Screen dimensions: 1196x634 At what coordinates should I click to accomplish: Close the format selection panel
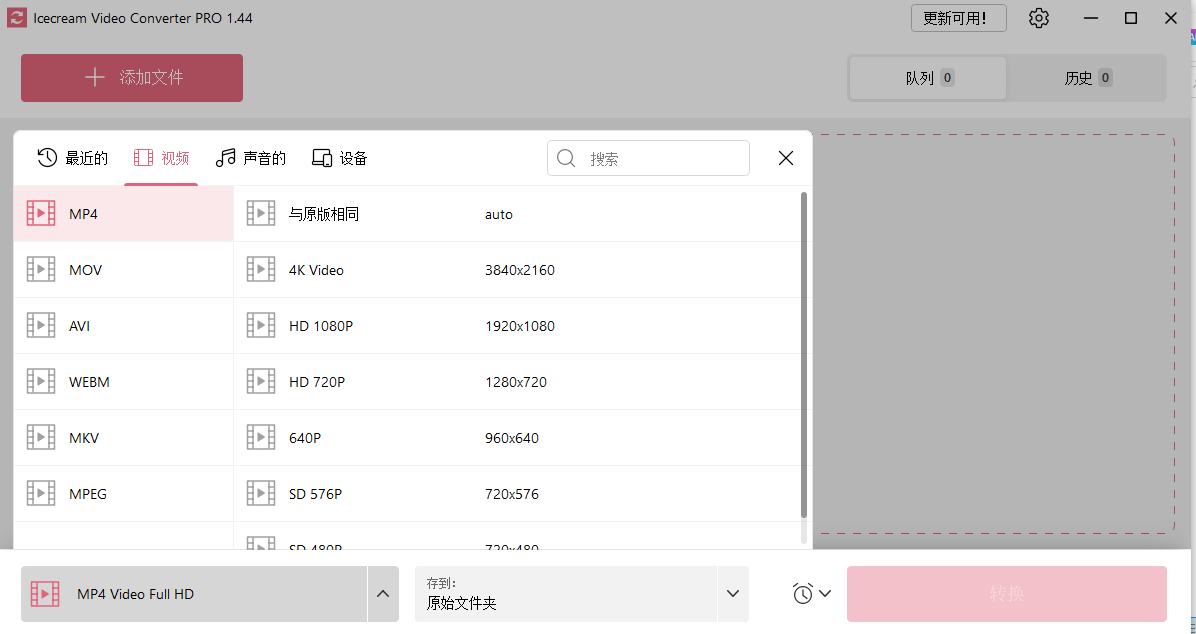coord(786,158)
